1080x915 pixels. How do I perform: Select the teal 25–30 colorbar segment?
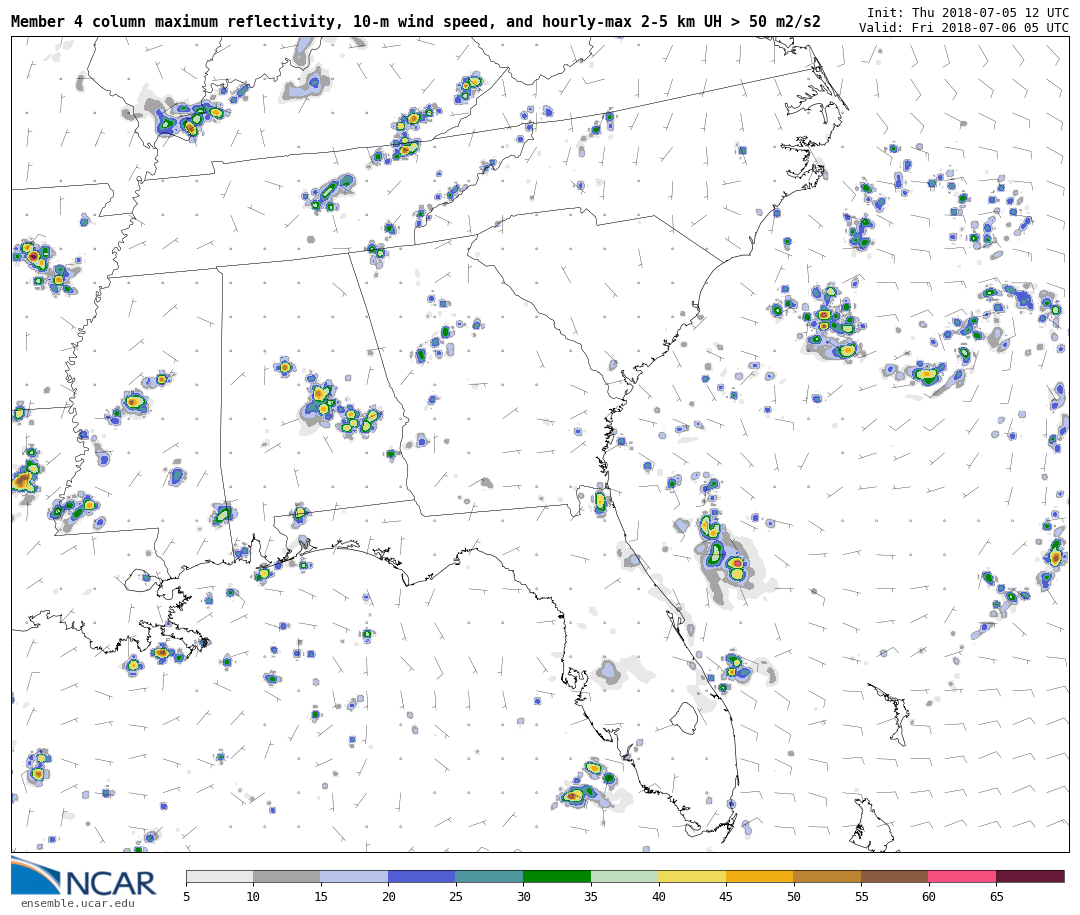(489, 877)
